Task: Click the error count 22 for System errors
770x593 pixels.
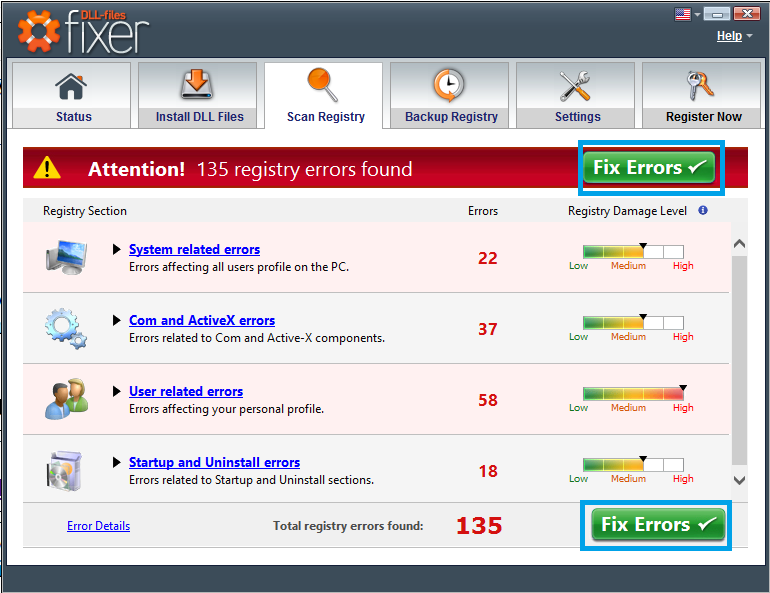Action: coord(488,258)
